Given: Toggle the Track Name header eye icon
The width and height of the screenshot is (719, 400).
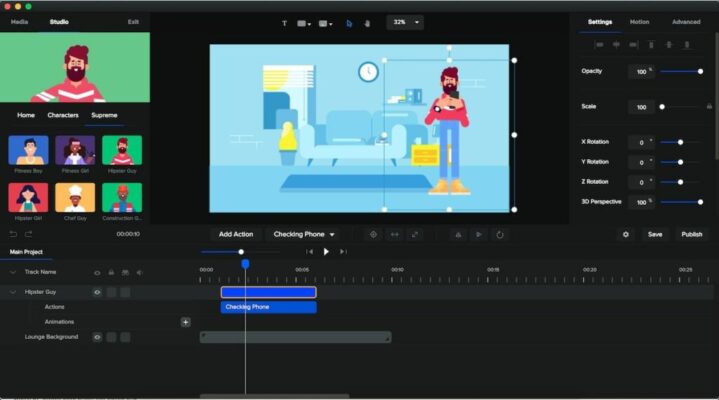Looking at the screenshot, I should click(x=97, y=272).
